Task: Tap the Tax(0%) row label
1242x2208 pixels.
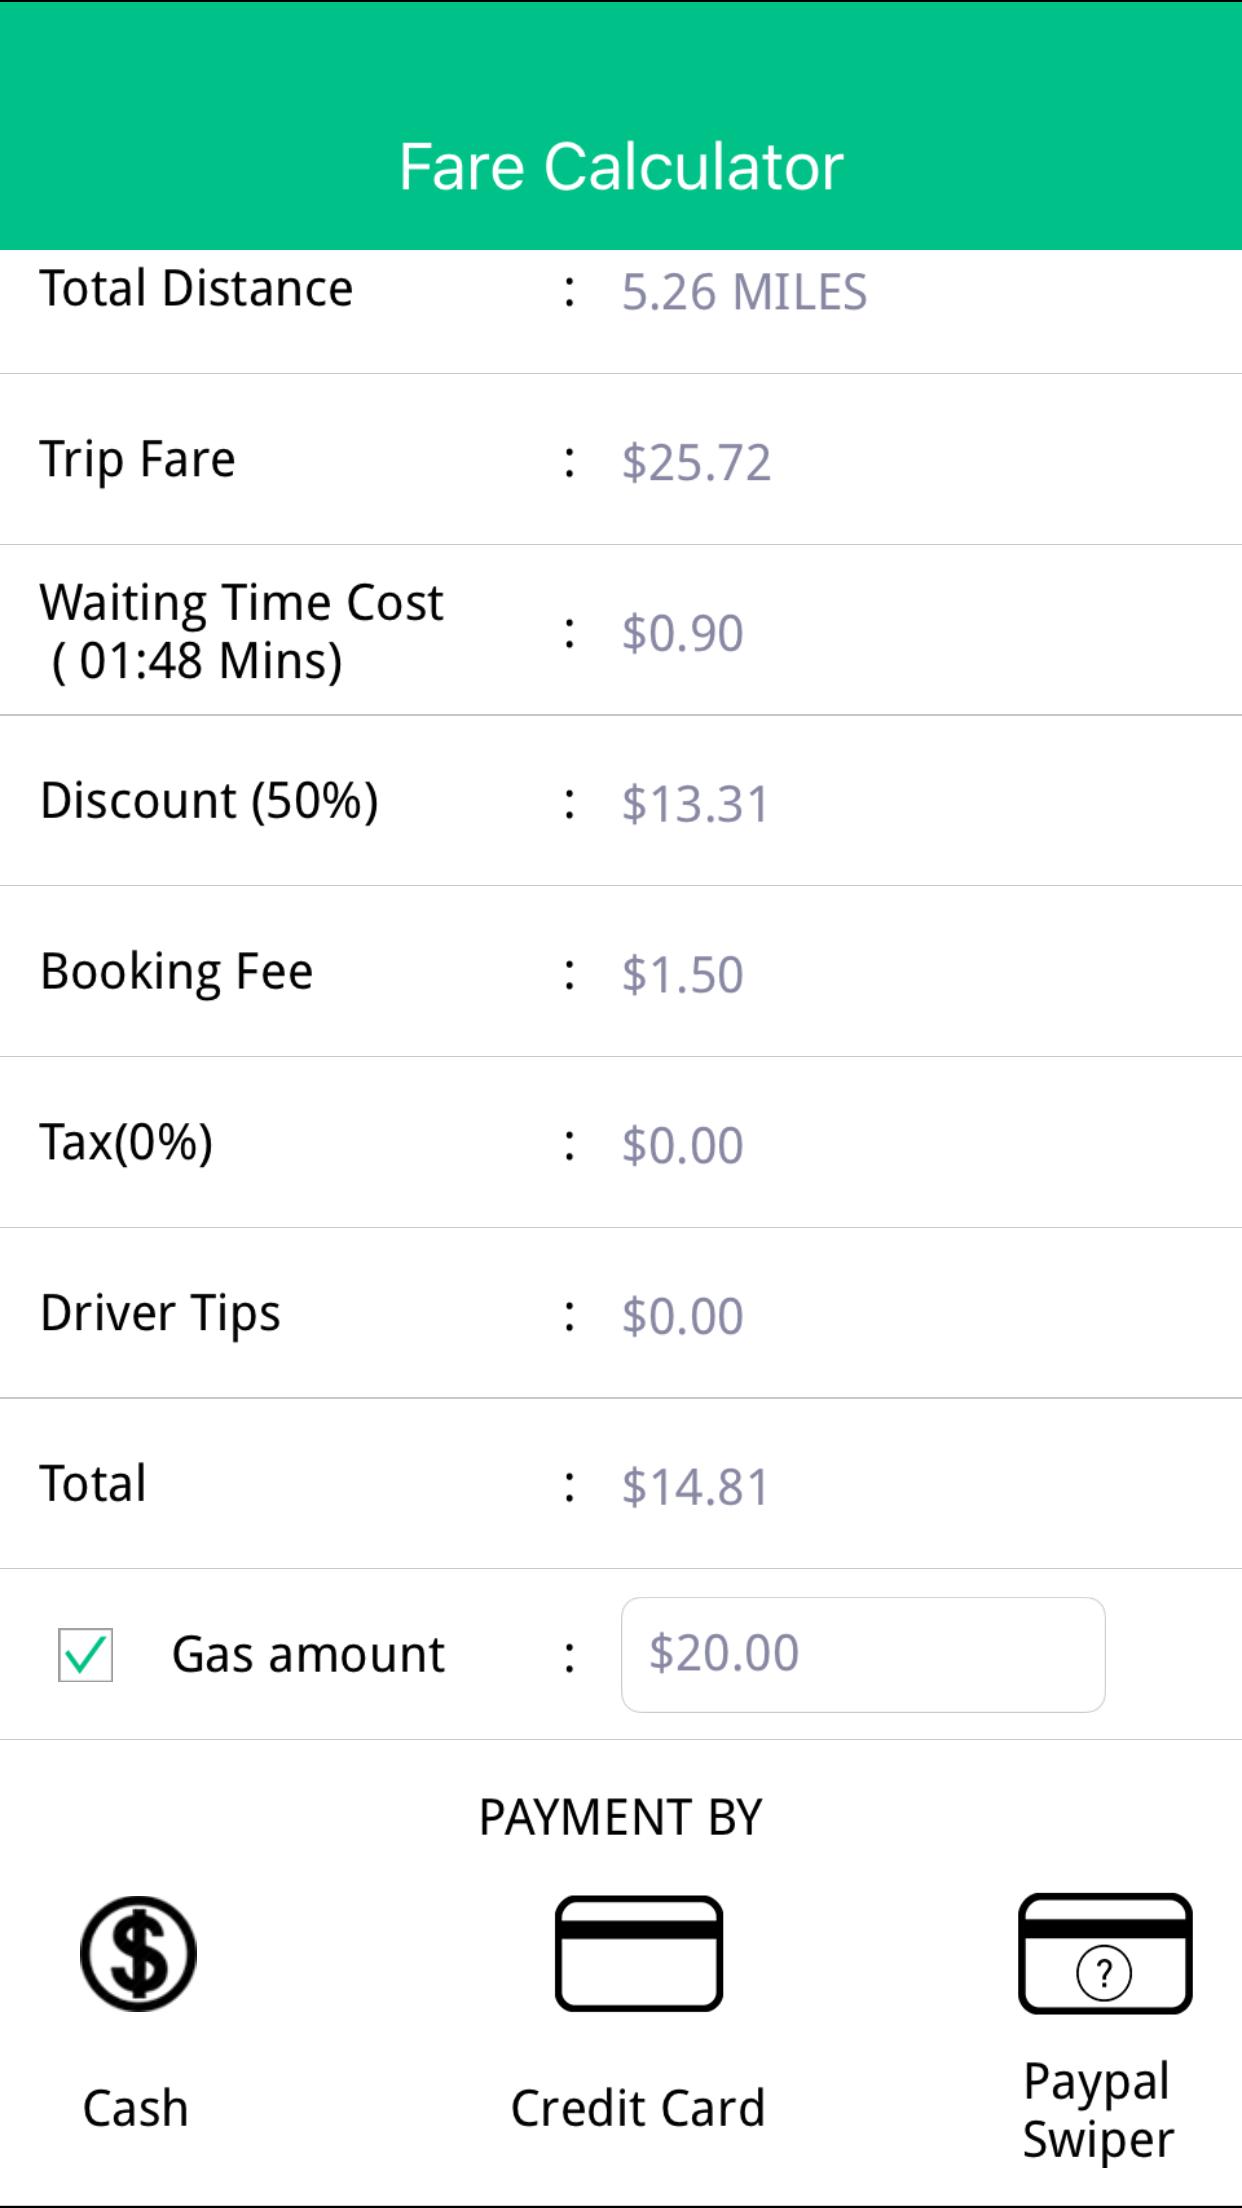Action: point(126,1143)
